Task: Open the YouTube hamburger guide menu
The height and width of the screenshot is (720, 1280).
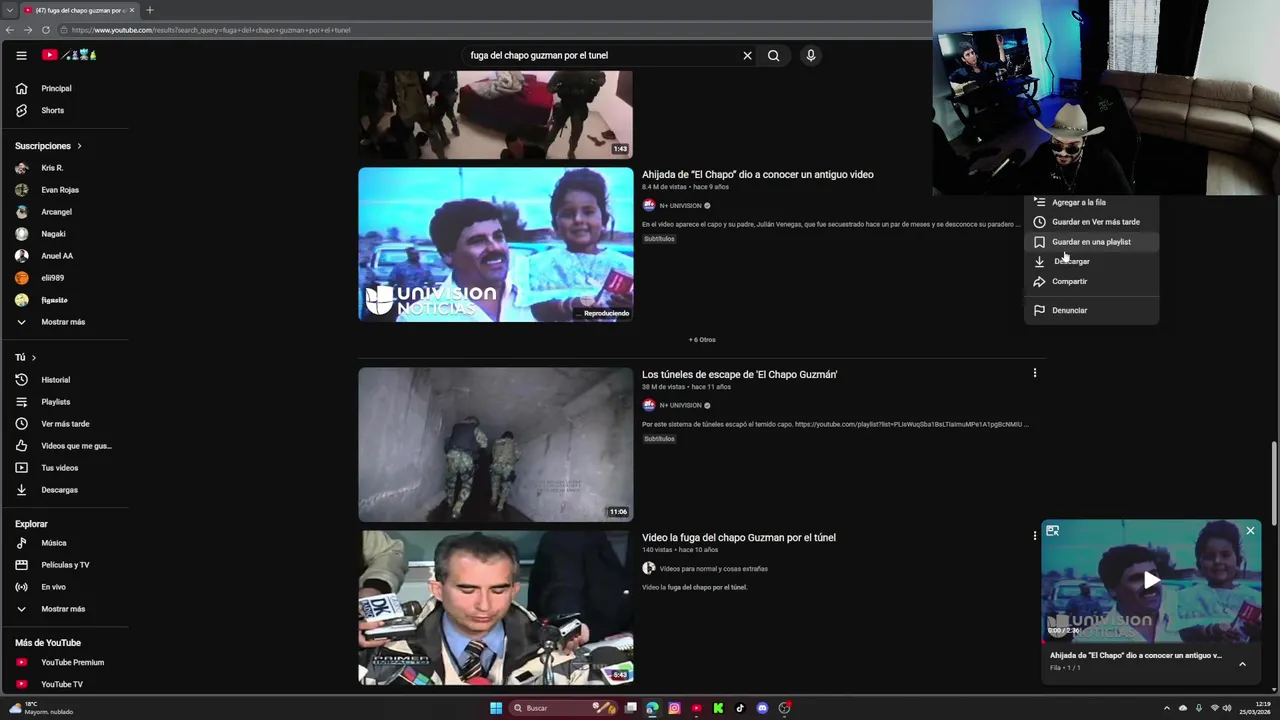Action: (21, 55)
